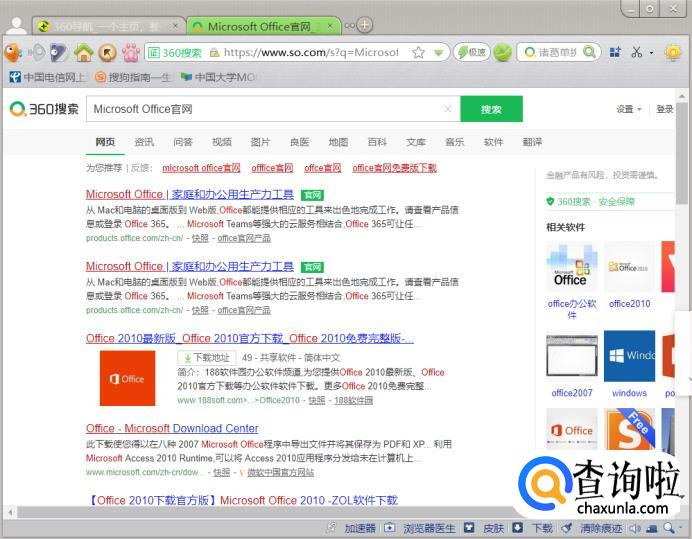Viewport: 692px width, 539px height.
Task: Click suggested query office官网免费版下载
Action: coord(394,168)
